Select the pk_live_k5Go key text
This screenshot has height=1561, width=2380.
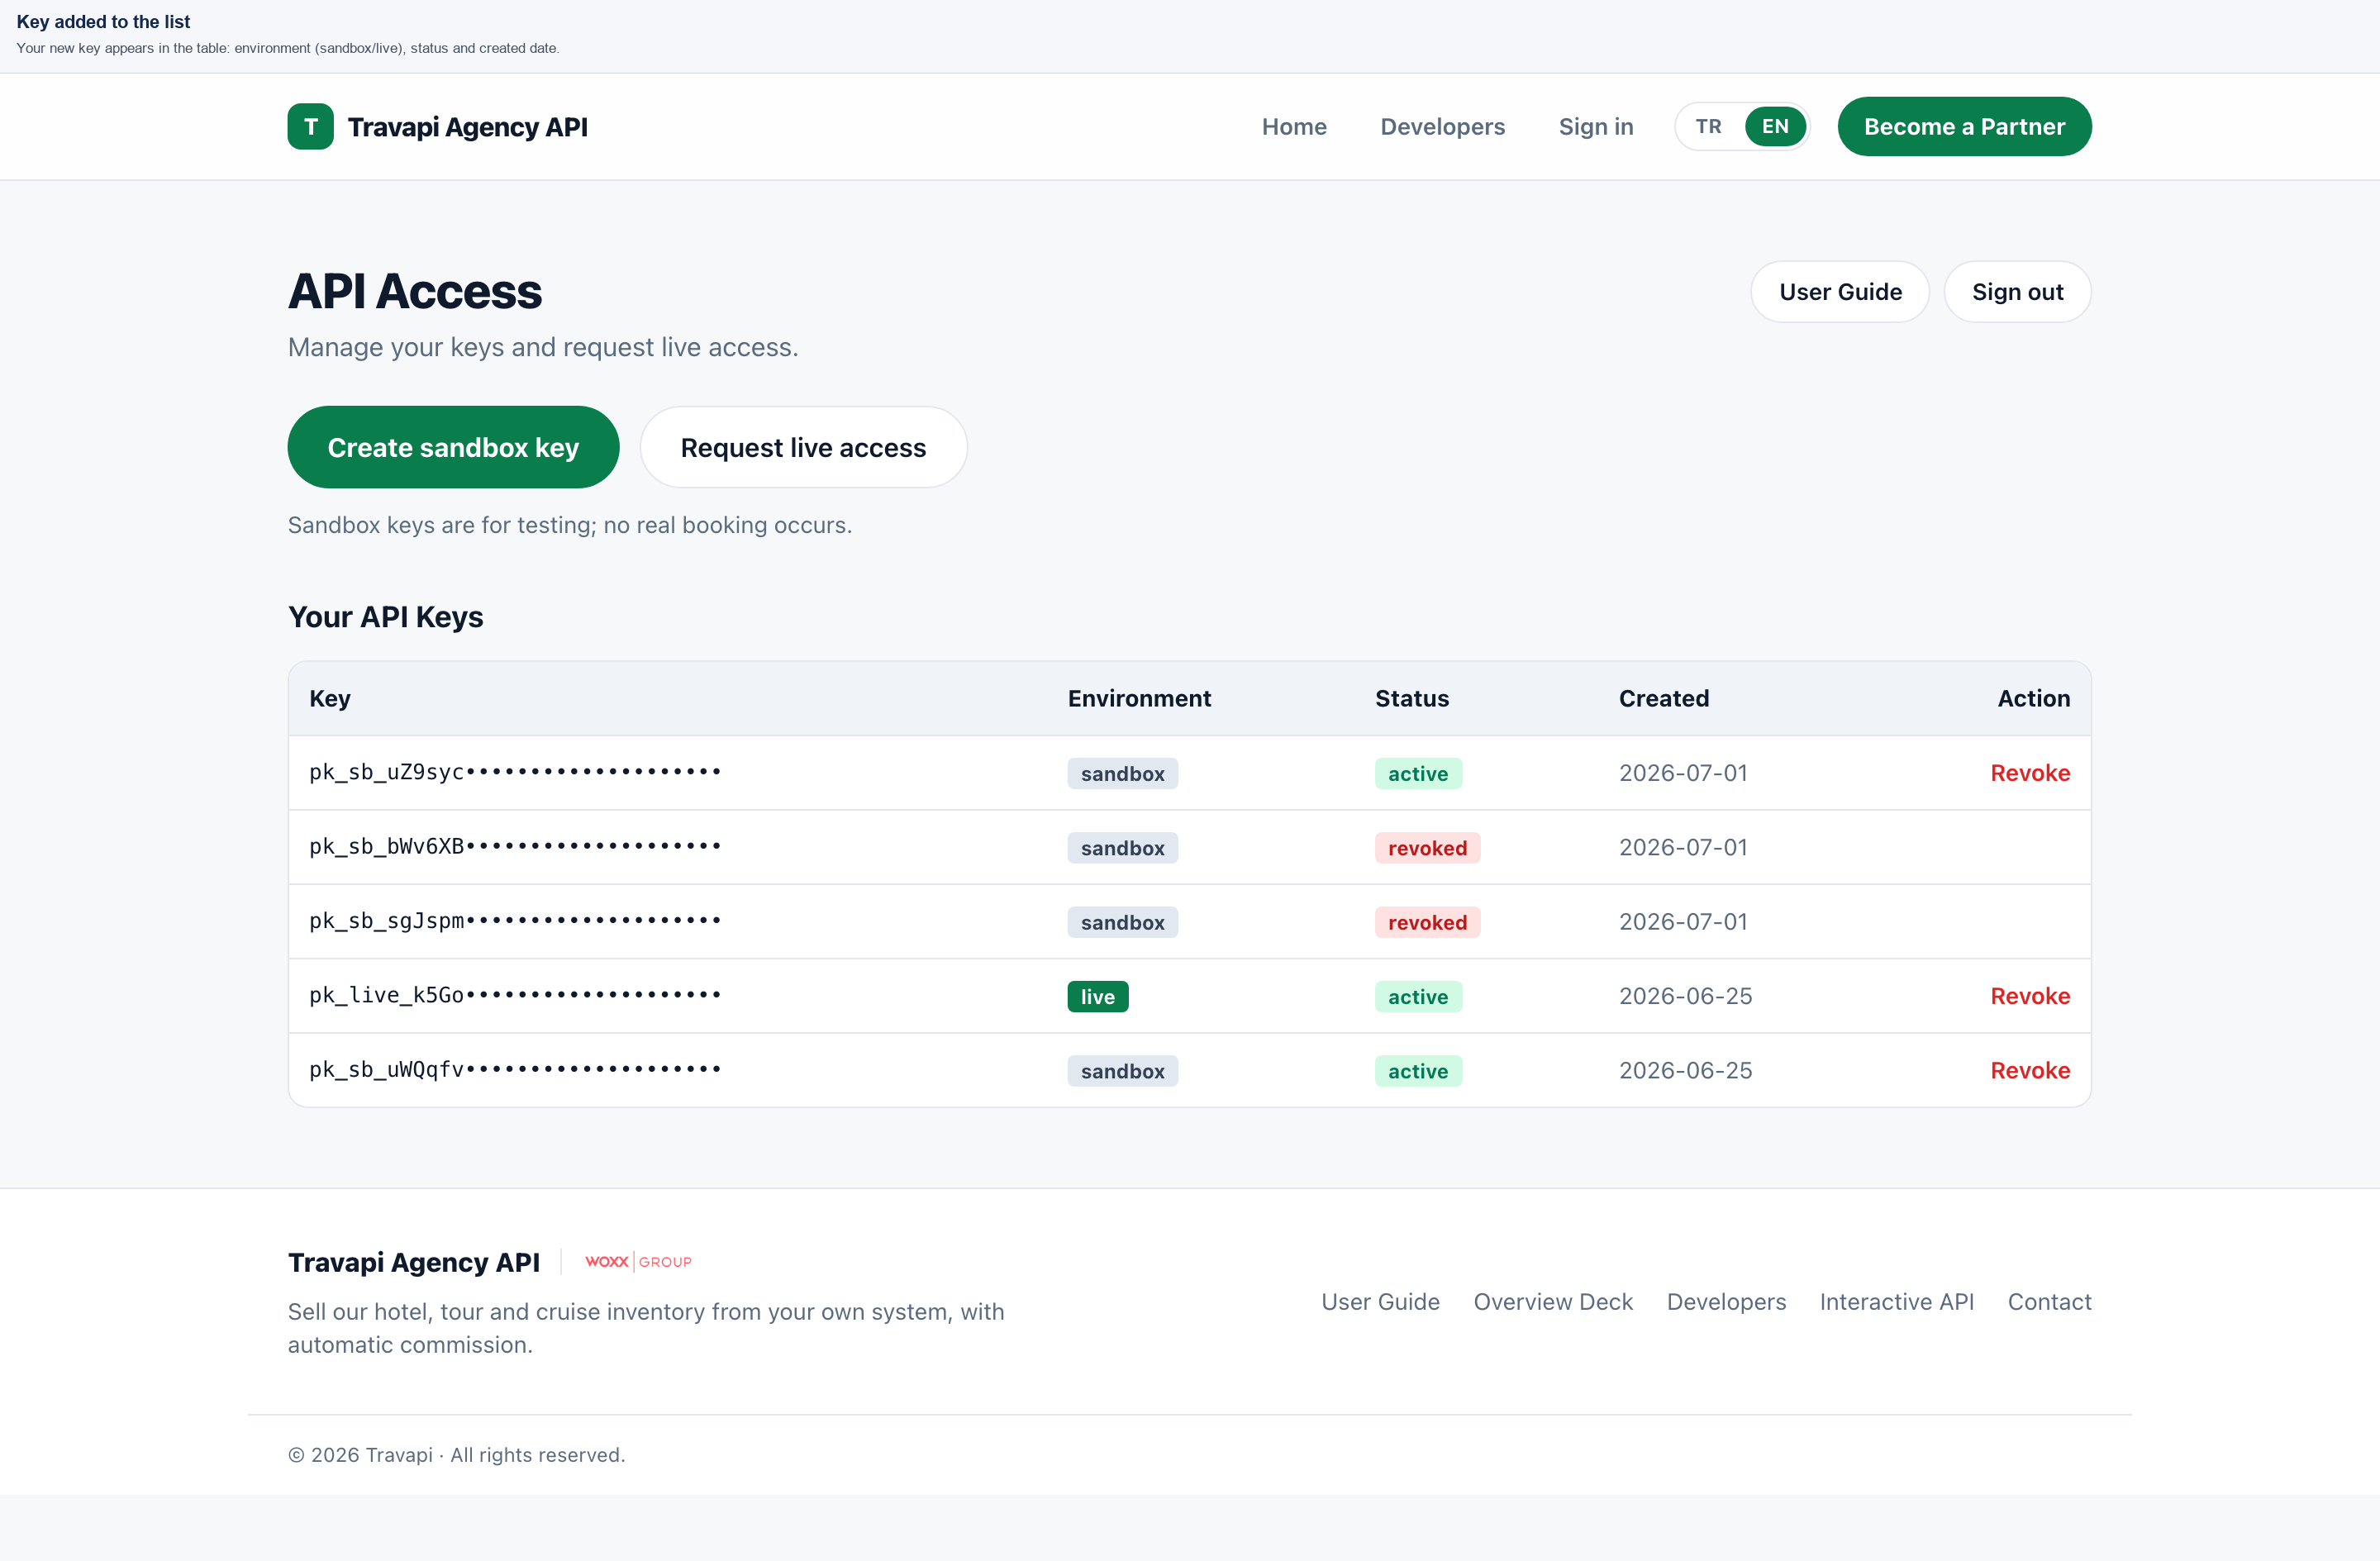[515, 995]
